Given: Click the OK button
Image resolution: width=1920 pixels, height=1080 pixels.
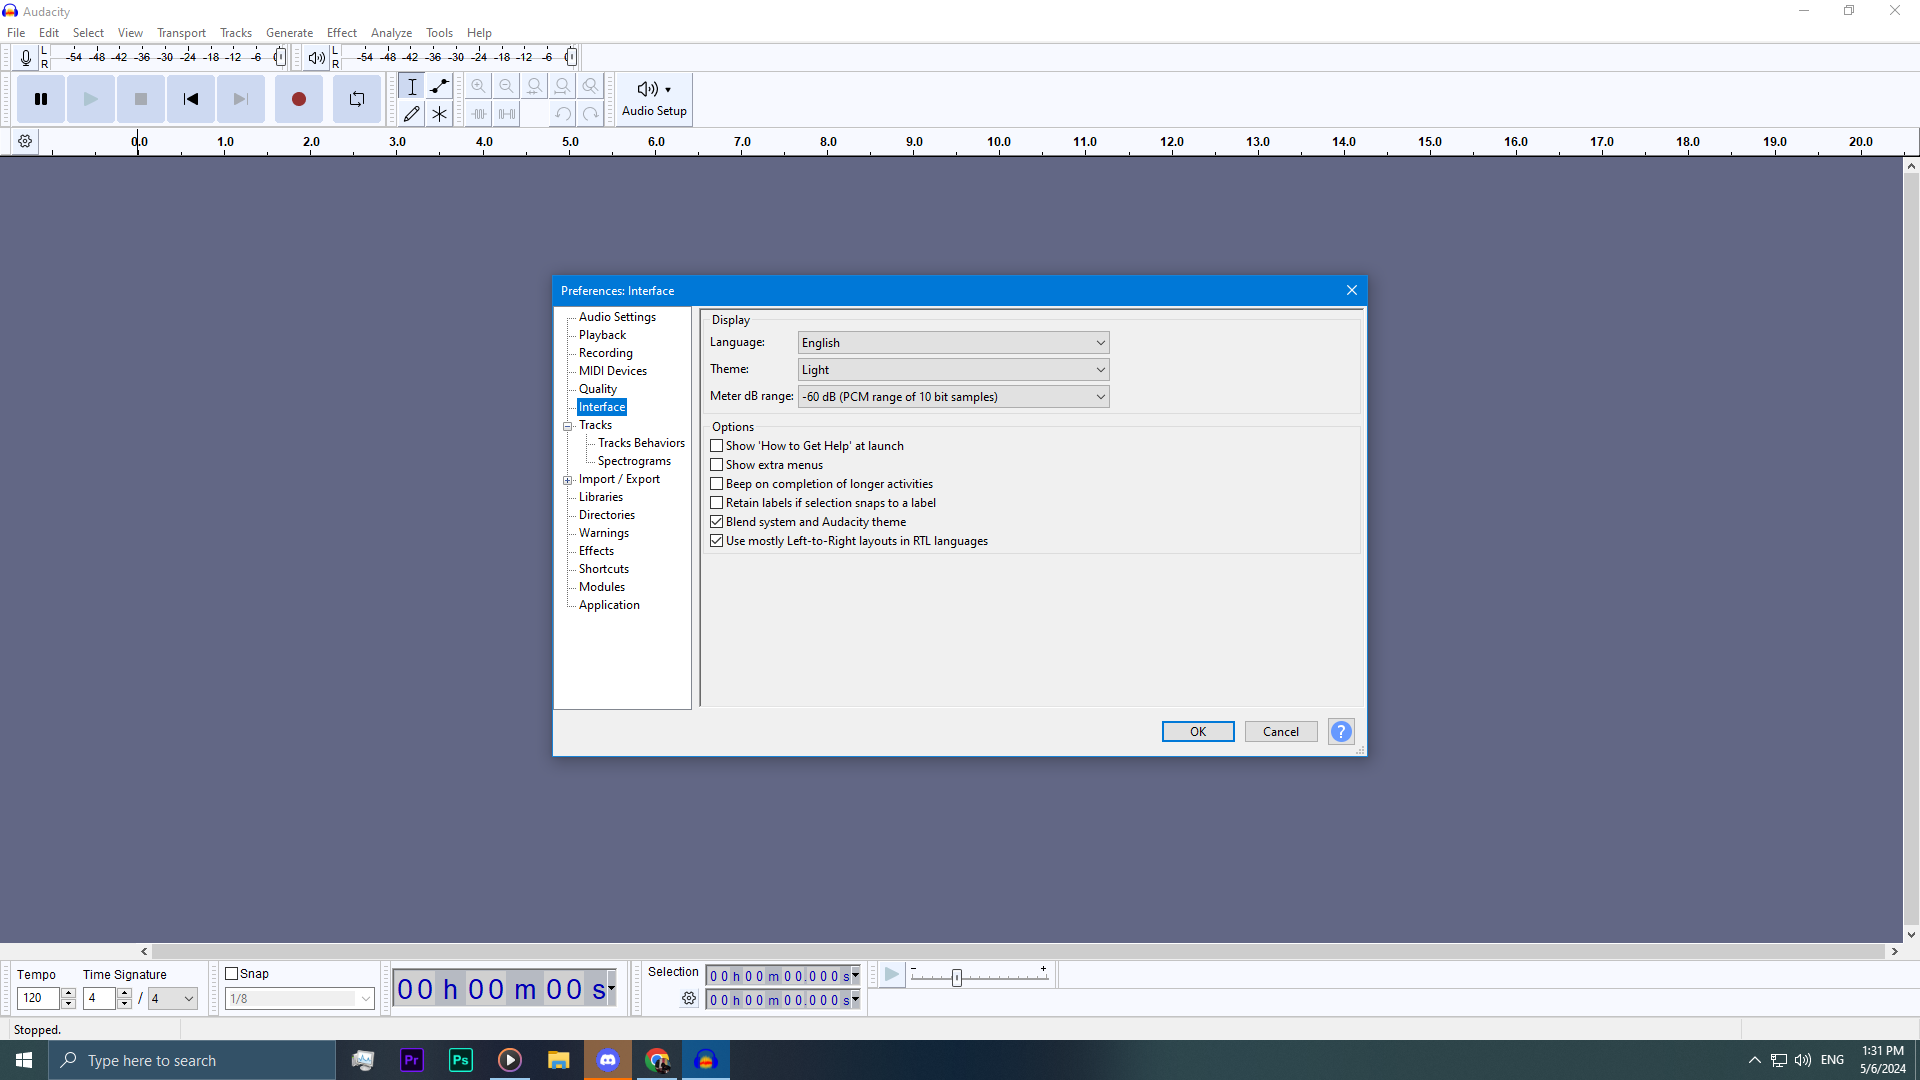Looking at the screenshot, I should (1197, 732).
